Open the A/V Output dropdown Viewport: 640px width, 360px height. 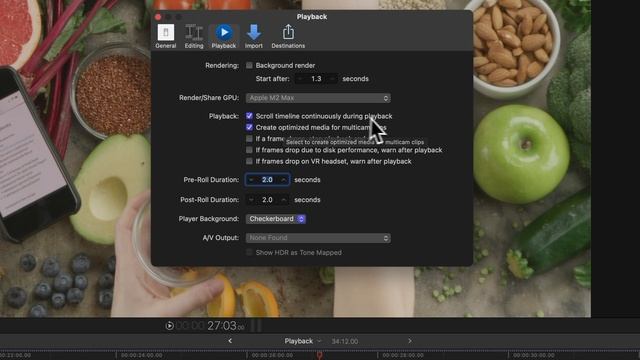pyautogui.click(x=318, y=238)
